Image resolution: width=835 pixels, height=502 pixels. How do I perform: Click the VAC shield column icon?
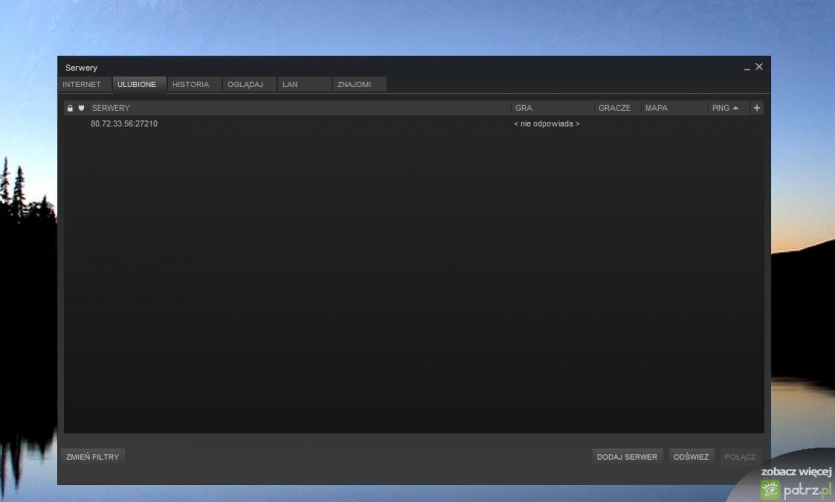pos(81,108)
